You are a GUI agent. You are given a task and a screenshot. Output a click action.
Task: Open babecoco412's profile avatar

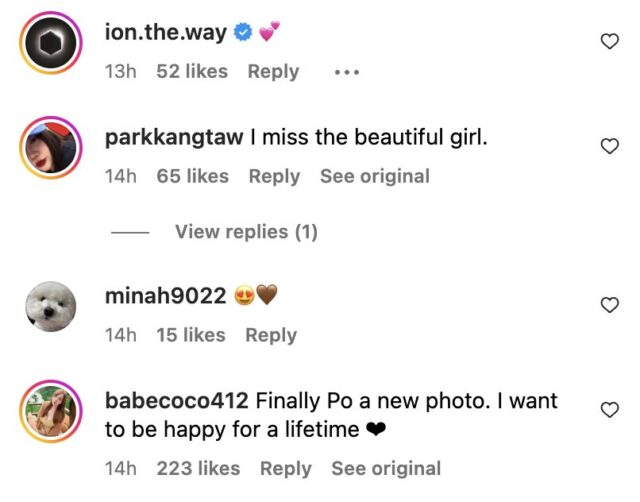[50, 414]
